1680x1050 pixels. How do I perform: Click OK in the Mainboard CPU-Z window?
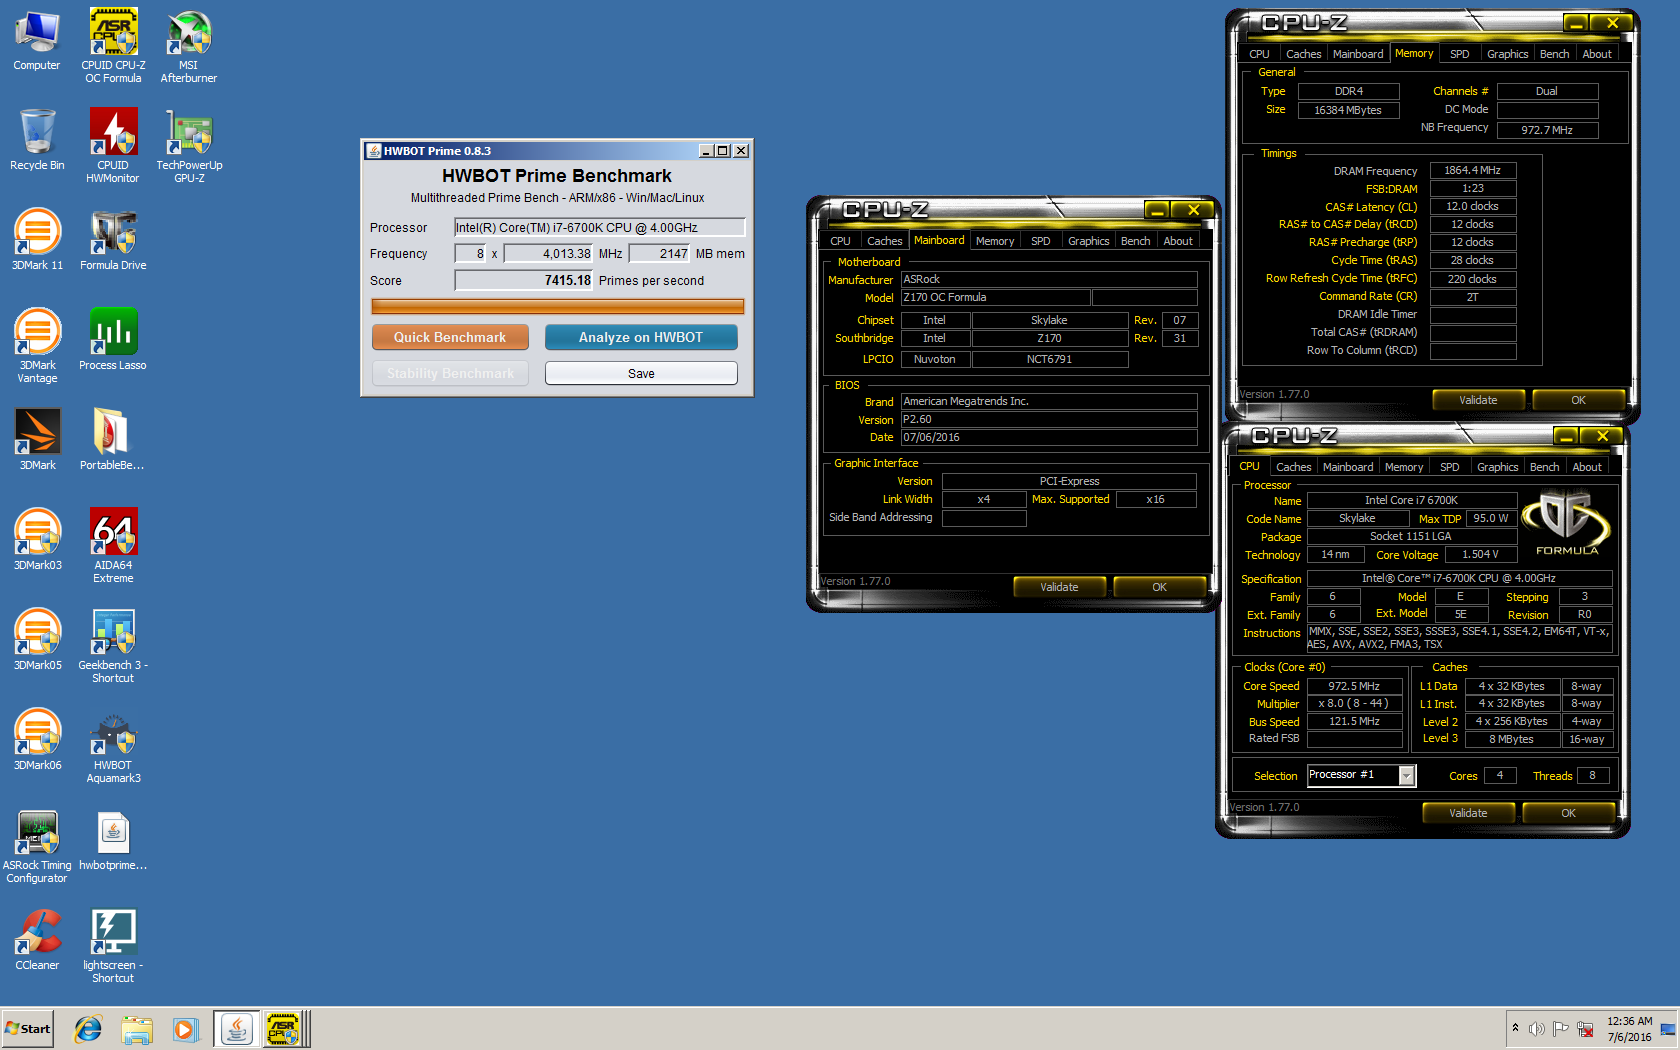click(1159, 587)
